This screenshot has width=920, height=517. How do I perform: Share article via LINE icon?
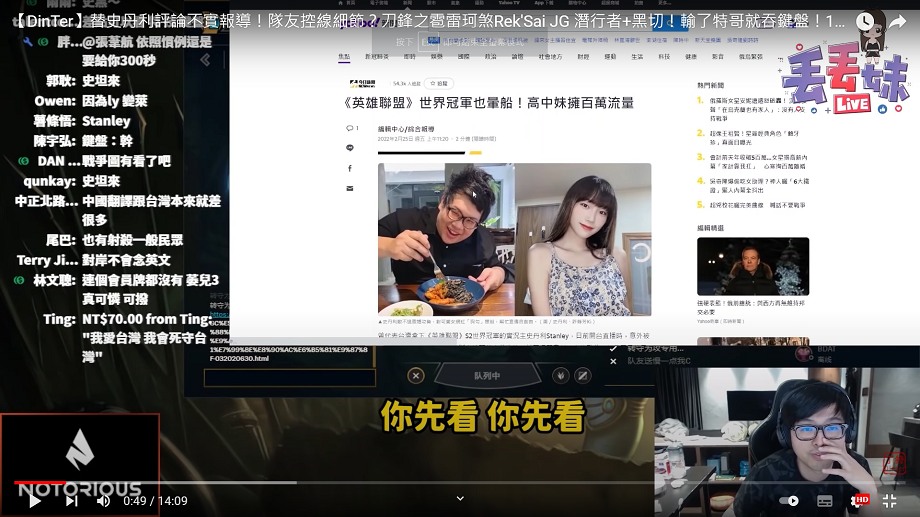(350, 148)
